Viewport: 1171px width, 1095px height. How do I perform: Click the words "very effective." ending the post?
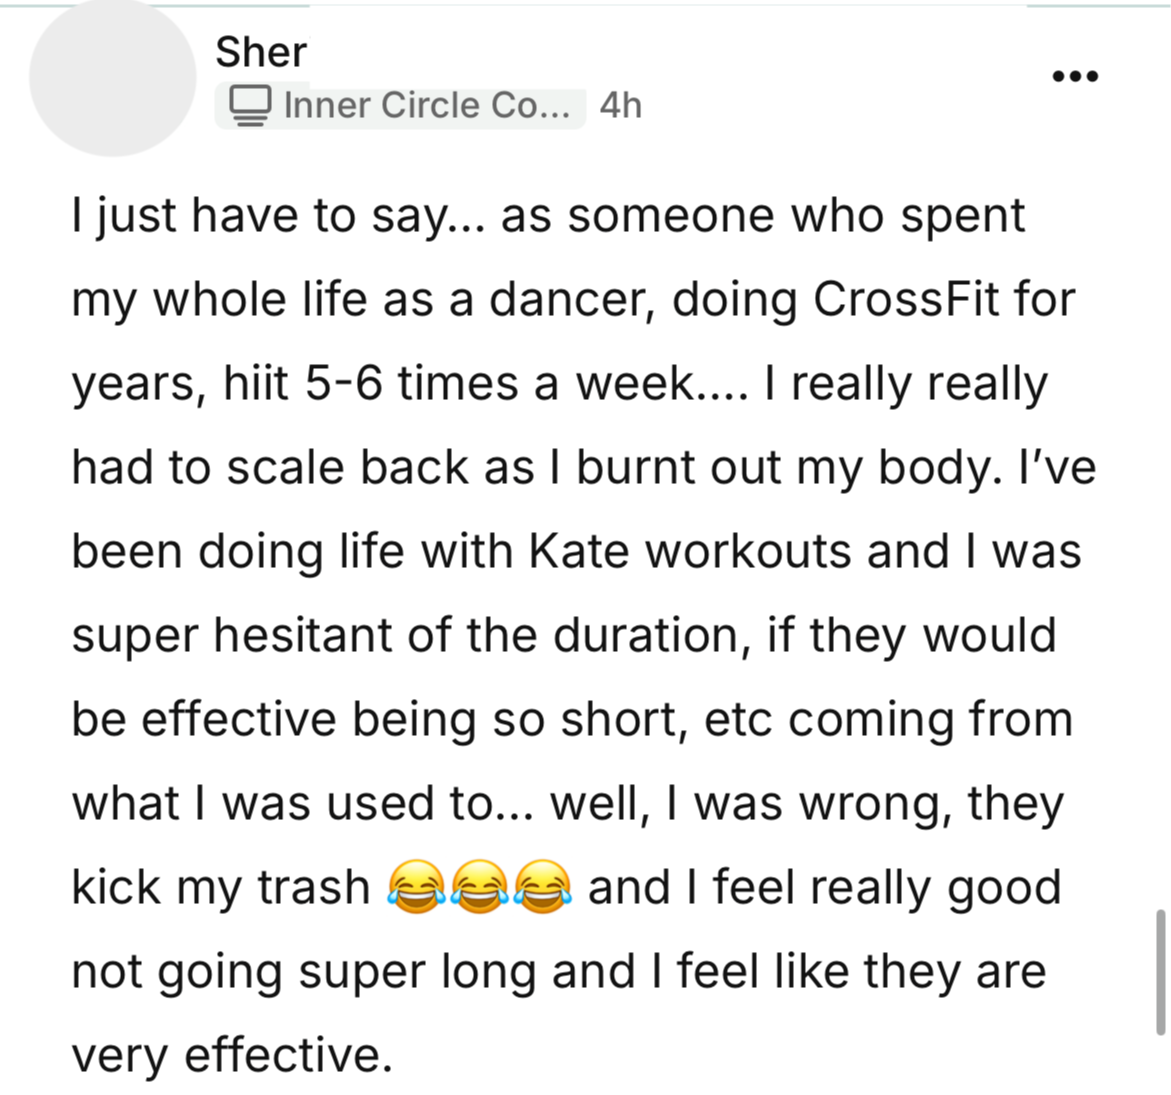coord(230,1056)
